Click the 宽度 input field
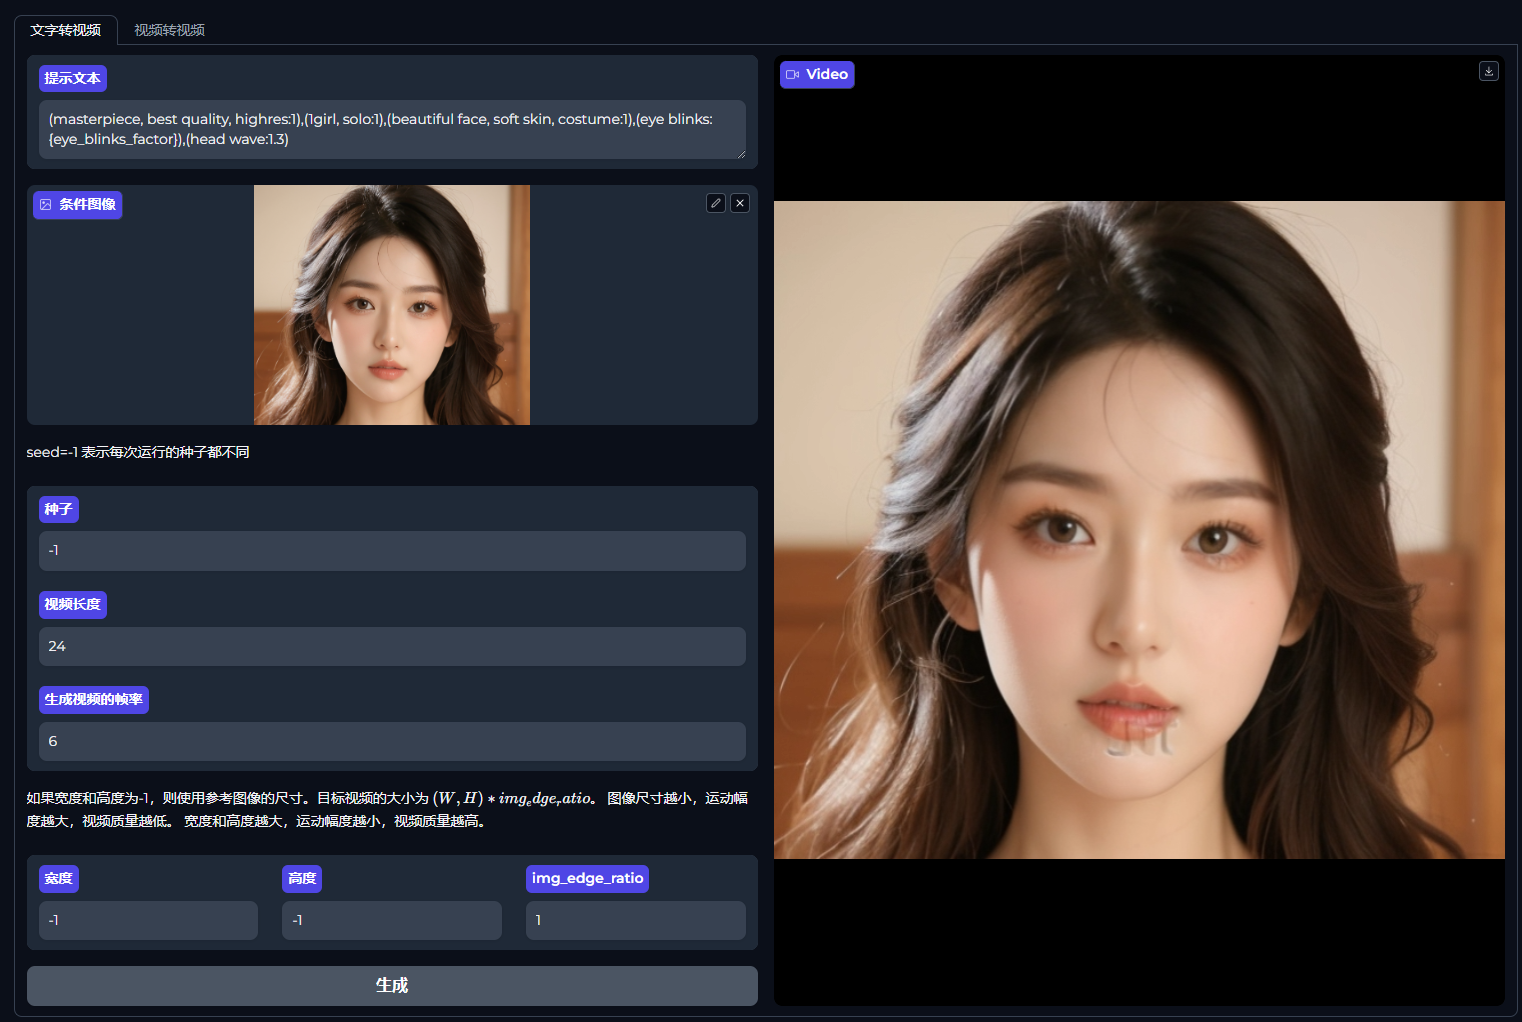This screenshot has width=1522, height=1022. pyautogui.click(x=148, y=920)
